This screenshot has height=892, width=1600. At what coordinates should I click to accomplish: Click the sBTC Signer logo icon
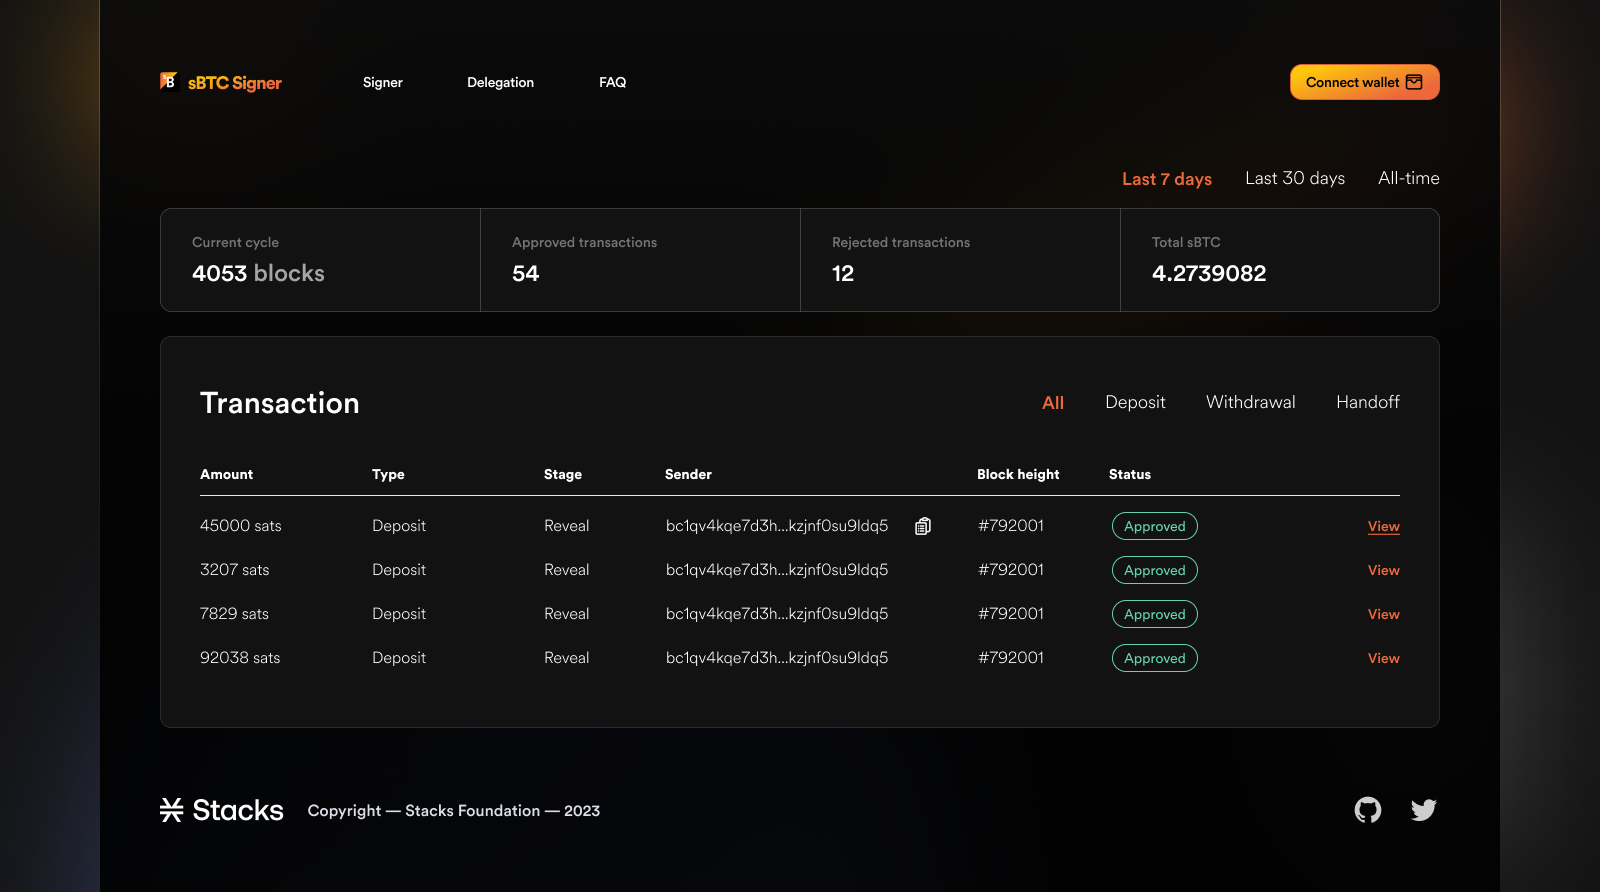(x=168, y=81)
